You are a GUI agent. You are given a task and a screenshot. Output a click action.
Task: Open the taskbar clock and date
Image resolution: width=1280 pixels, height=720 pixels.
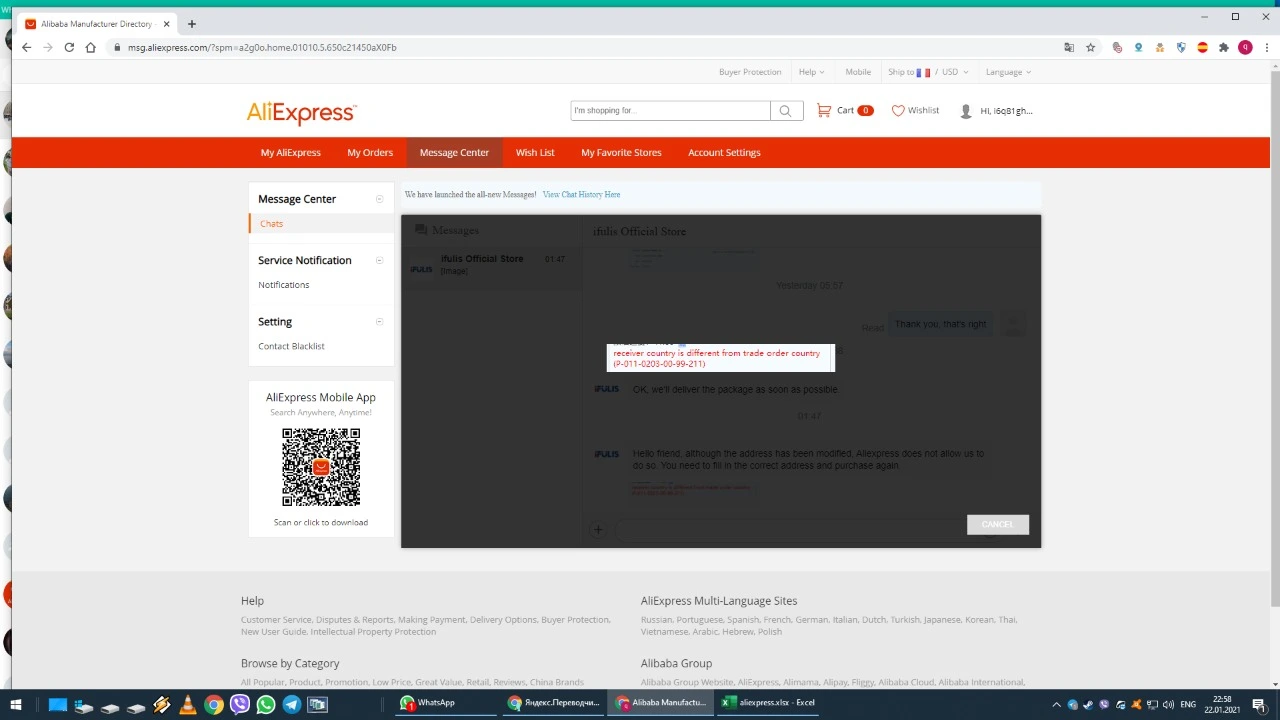1222,705
